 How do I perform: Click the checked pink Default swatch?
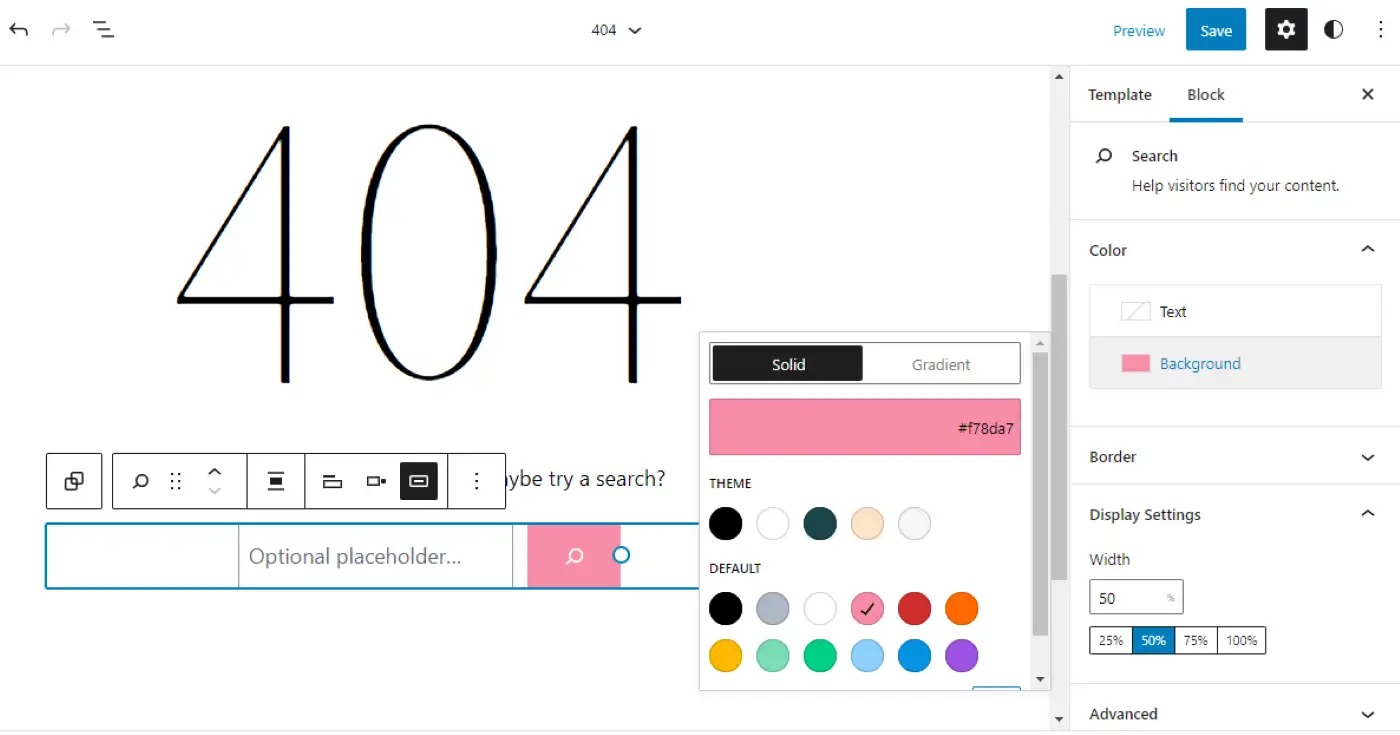pyautogui.click(x=867, y=608)
